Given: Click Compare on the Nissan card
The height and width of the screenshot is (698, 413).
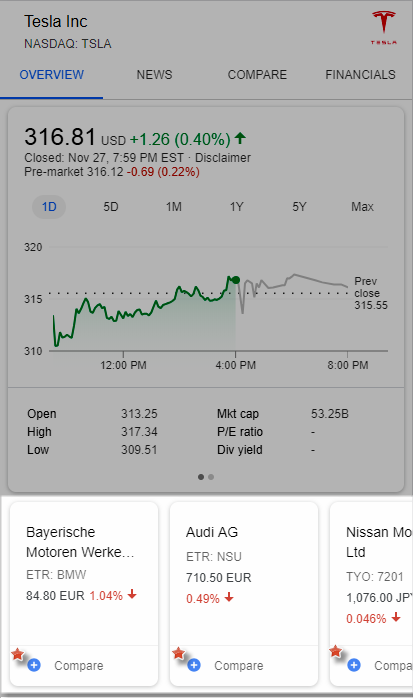Looking at the screenshot, I should point(393,666).
